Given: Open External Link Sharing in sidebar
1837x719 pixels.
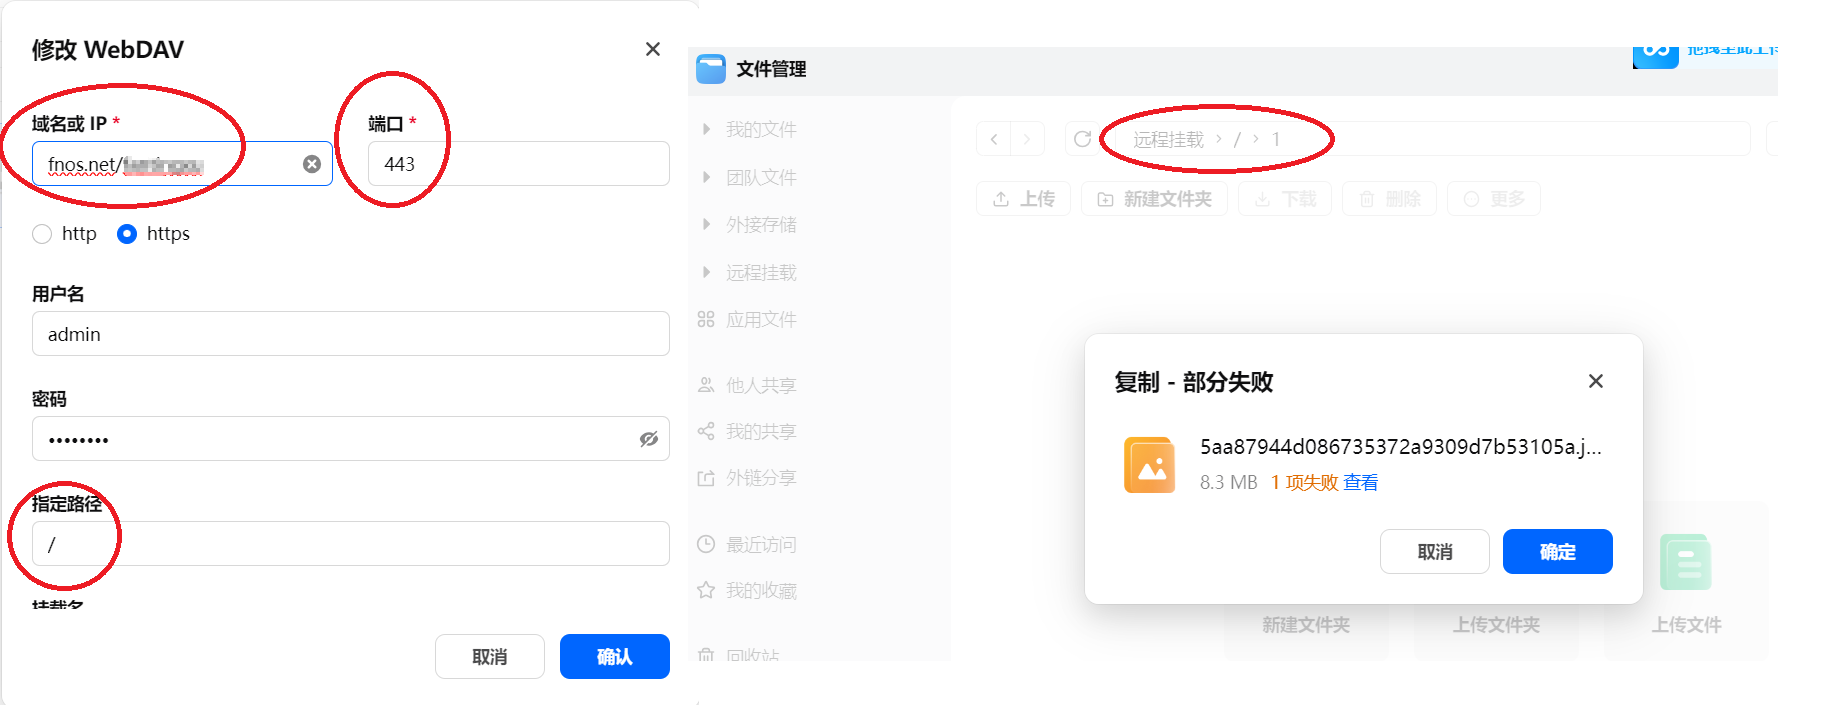Looking at the screenshot, I should pyautogui.click(x=761, y=477).
